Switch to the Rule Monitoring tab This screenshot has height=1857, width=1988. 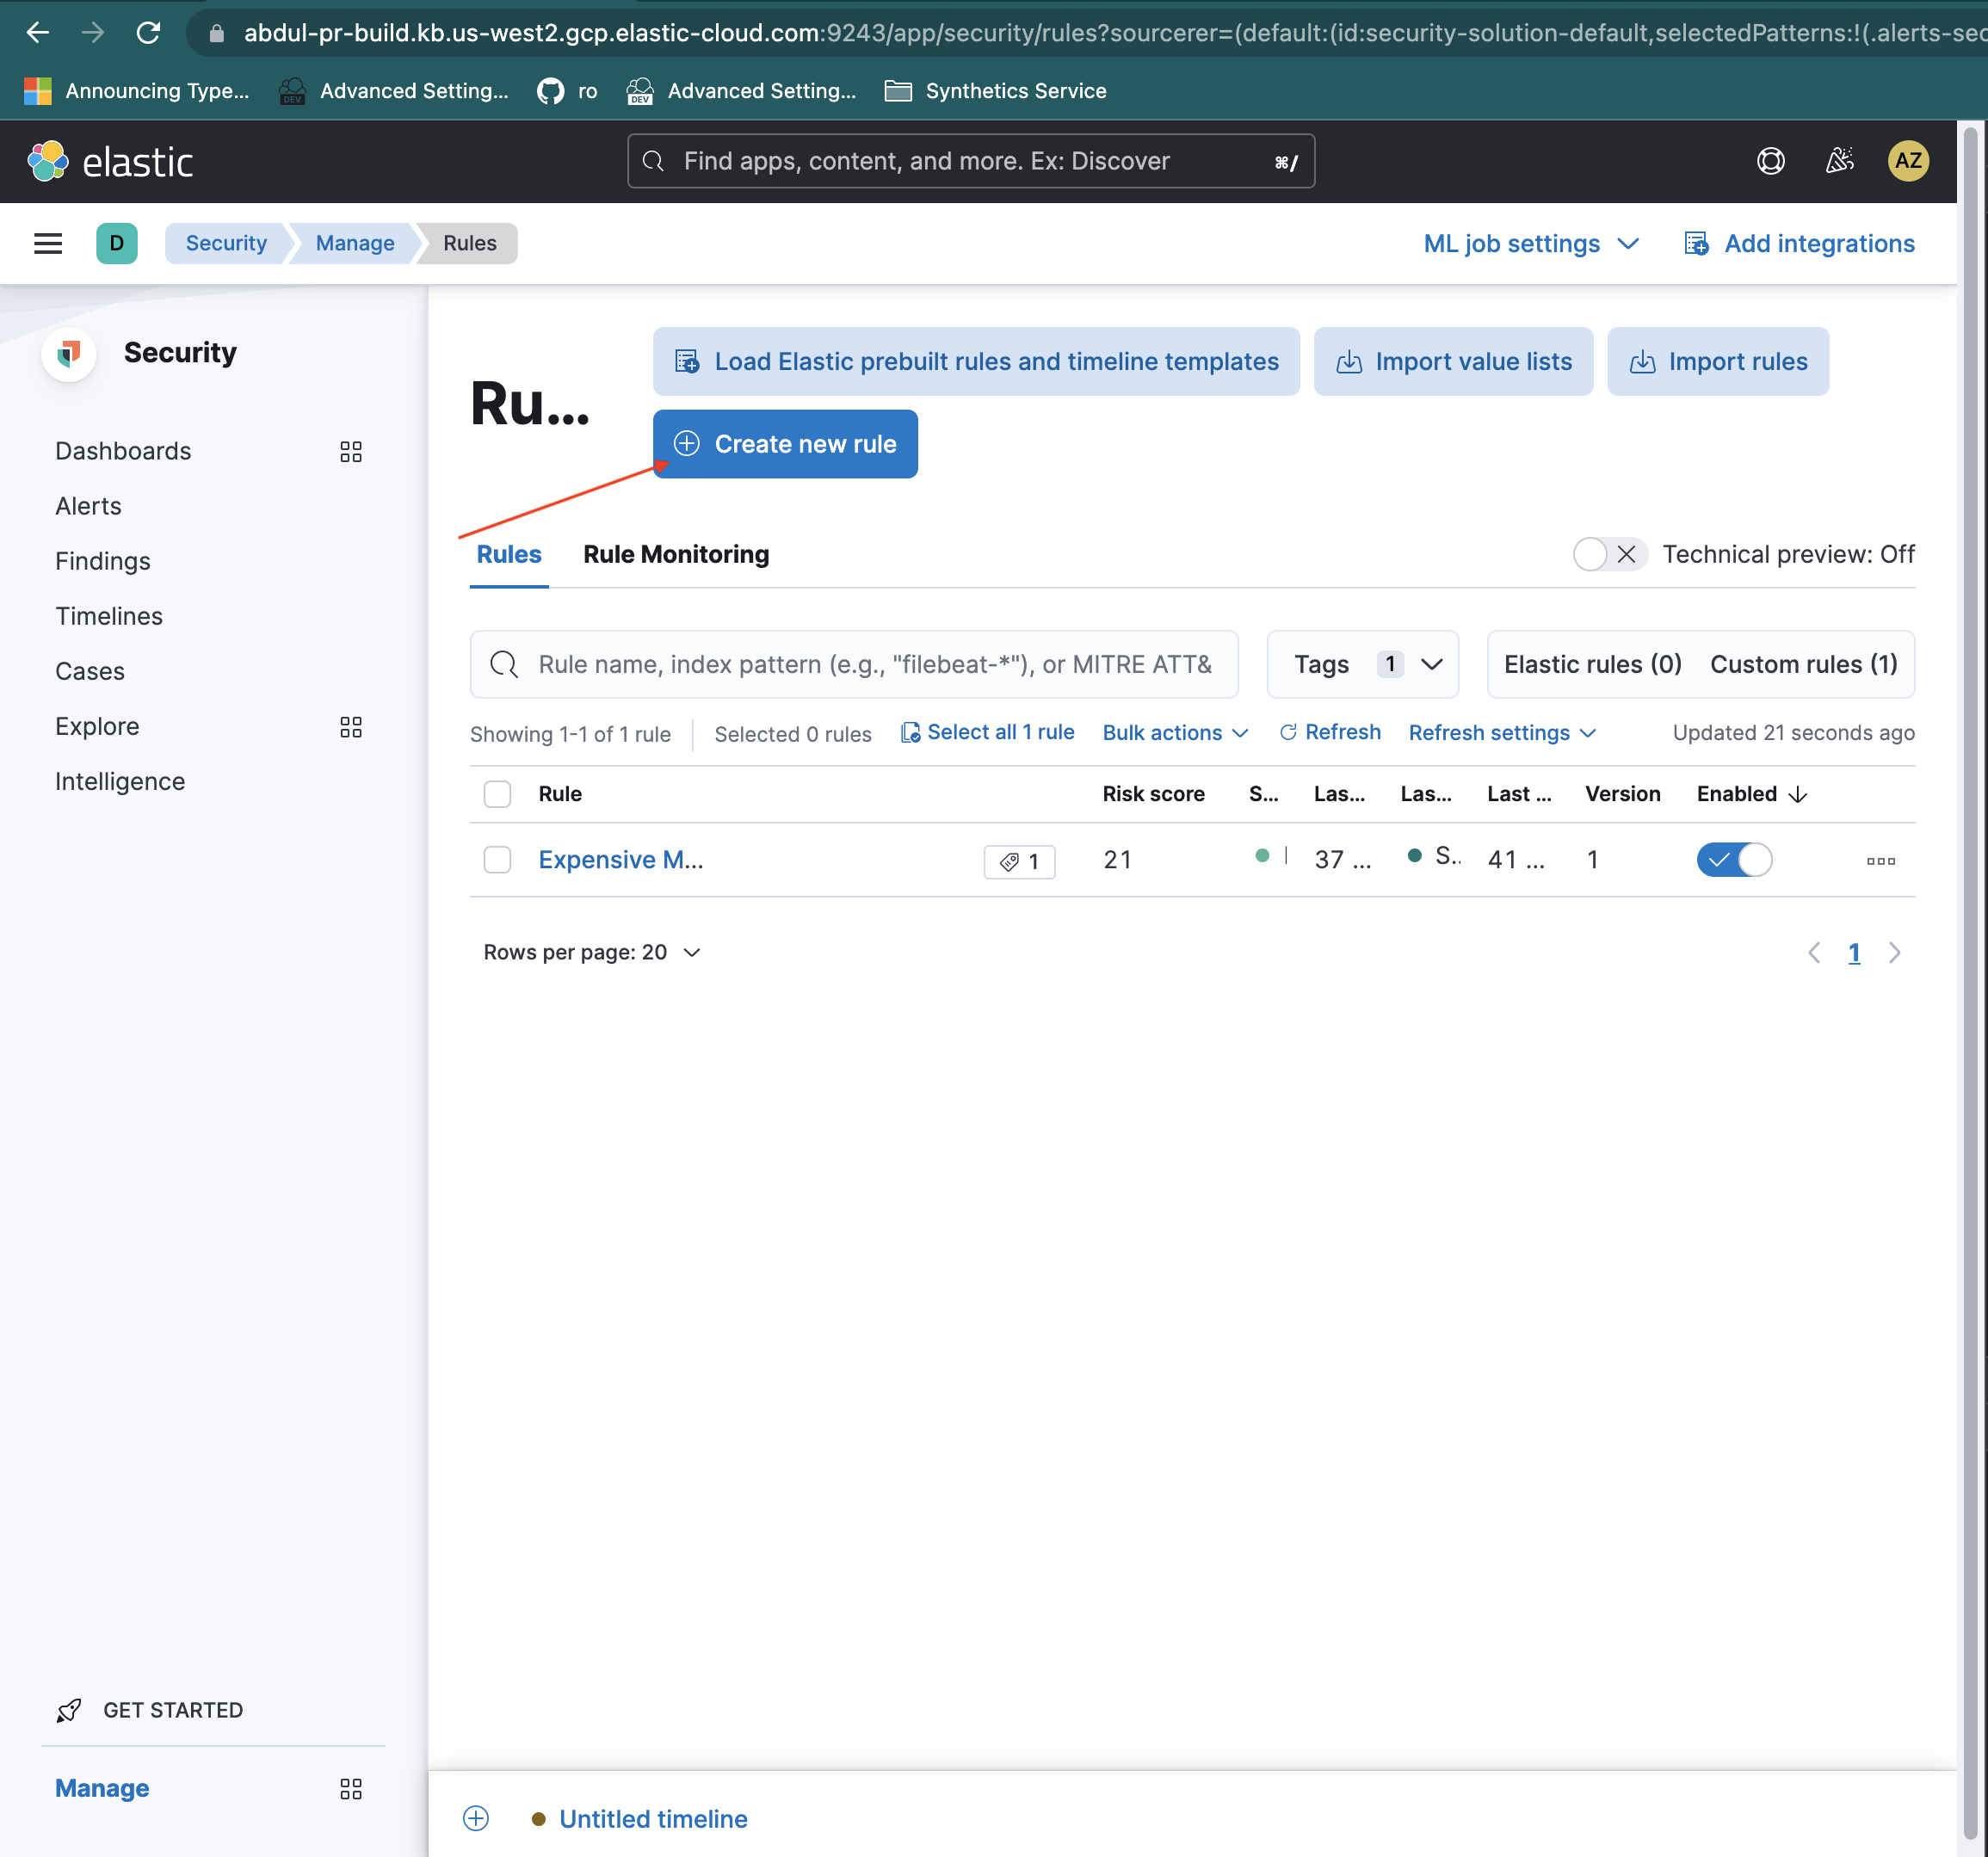(x=675, y=554)
